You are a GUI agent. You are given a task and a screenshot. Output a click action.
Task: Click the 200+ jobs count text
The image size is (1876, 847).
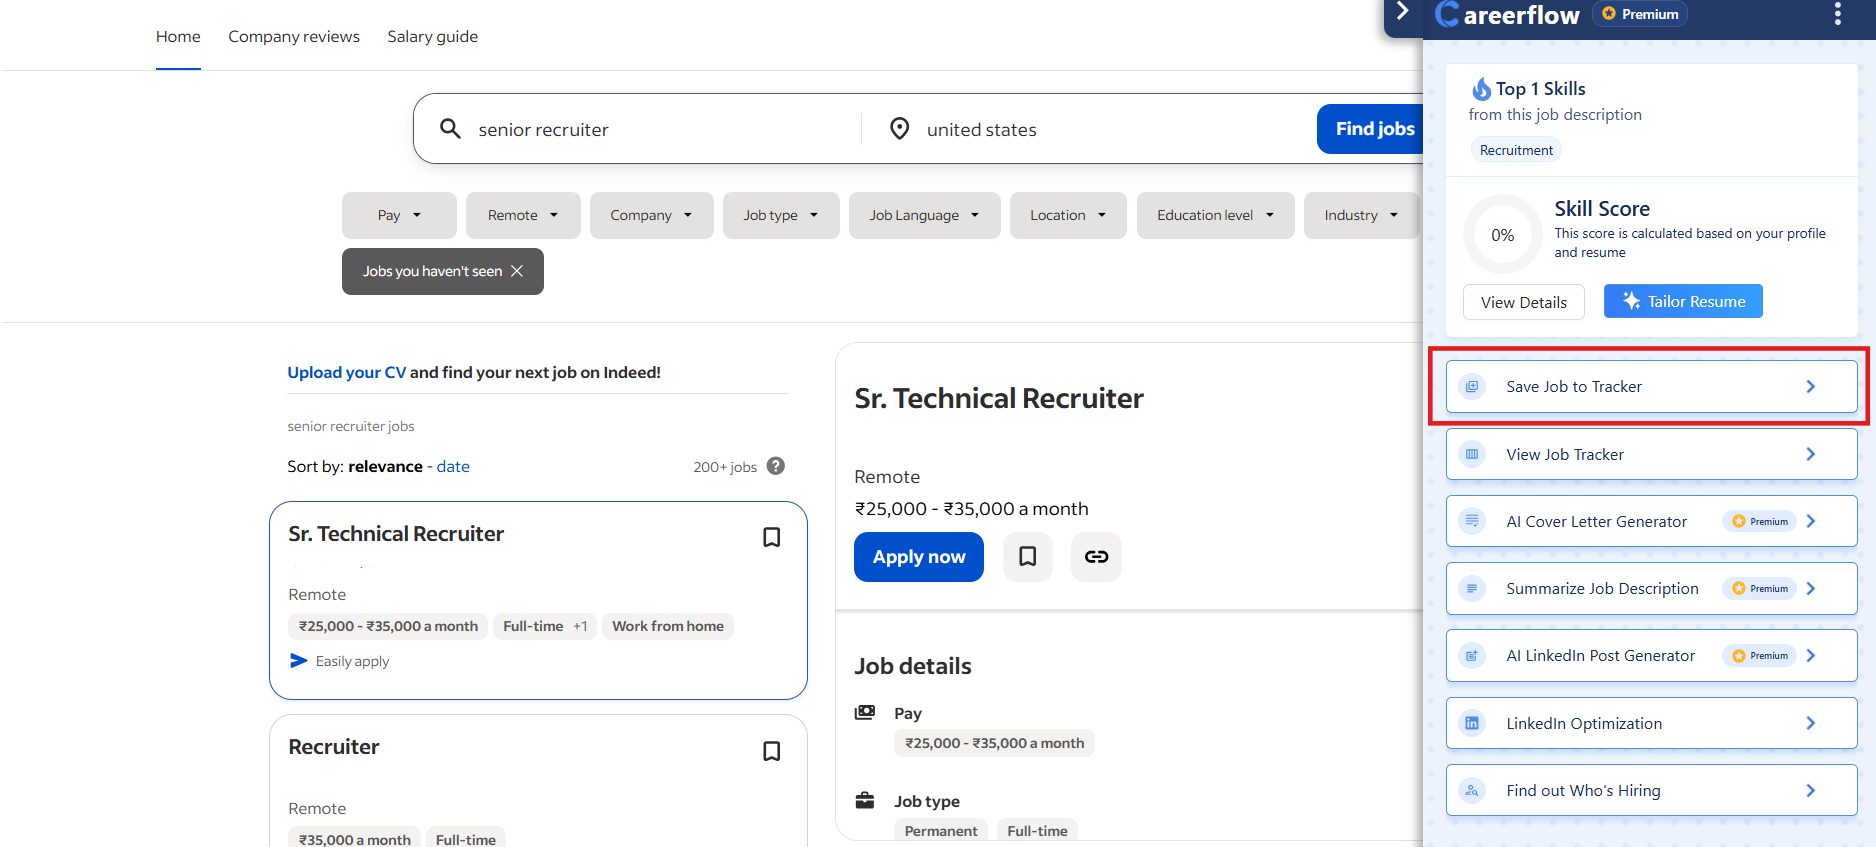pos(725,467)
